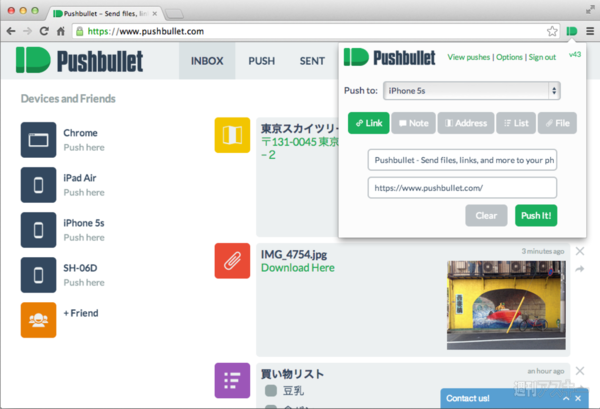Viewport: 600px width, 409px height.
Task: Click the IMG_4754.jpg file name
Action: tap(294, 254)
